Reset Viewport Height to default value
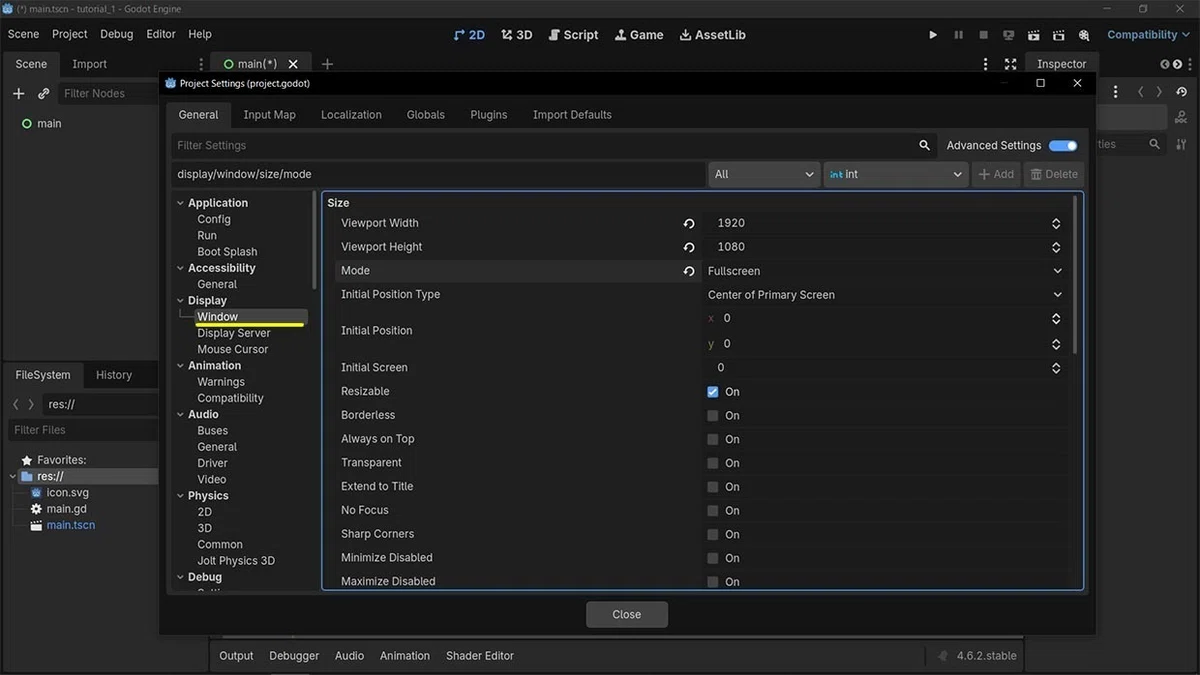This screenshot has height=675, width=1200. [689, 247]
